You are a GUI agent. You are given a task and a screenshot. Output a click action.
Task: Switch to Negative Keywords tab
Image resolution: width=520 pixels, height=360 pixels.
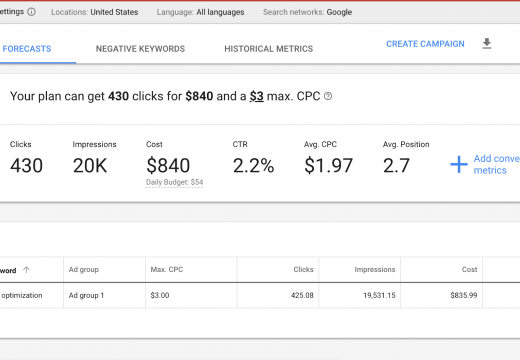click(140, 49)
